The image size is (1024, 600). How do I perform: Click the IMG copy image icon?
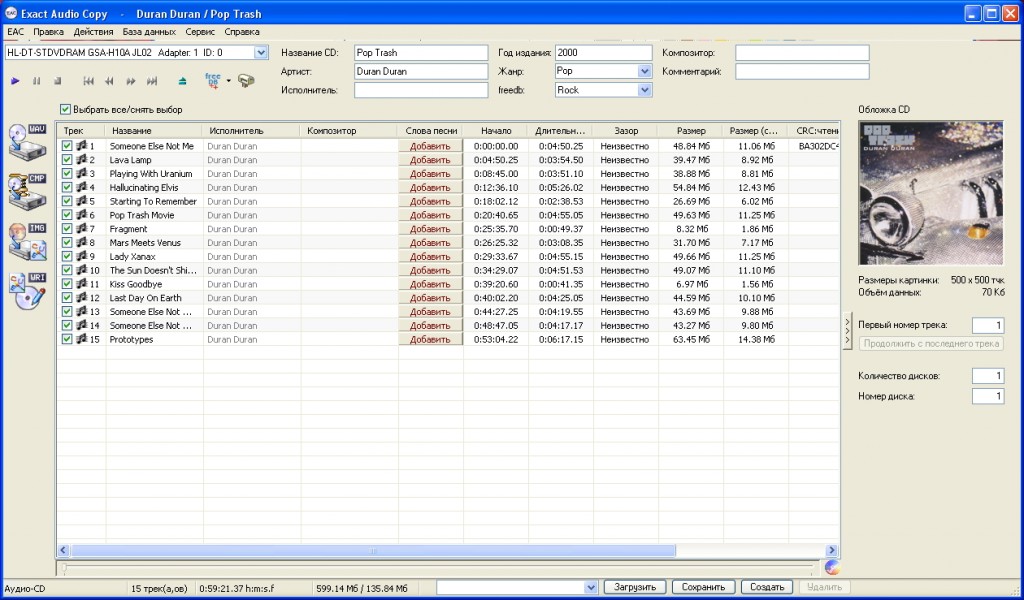pyautogui.click(x=27, y=241)
